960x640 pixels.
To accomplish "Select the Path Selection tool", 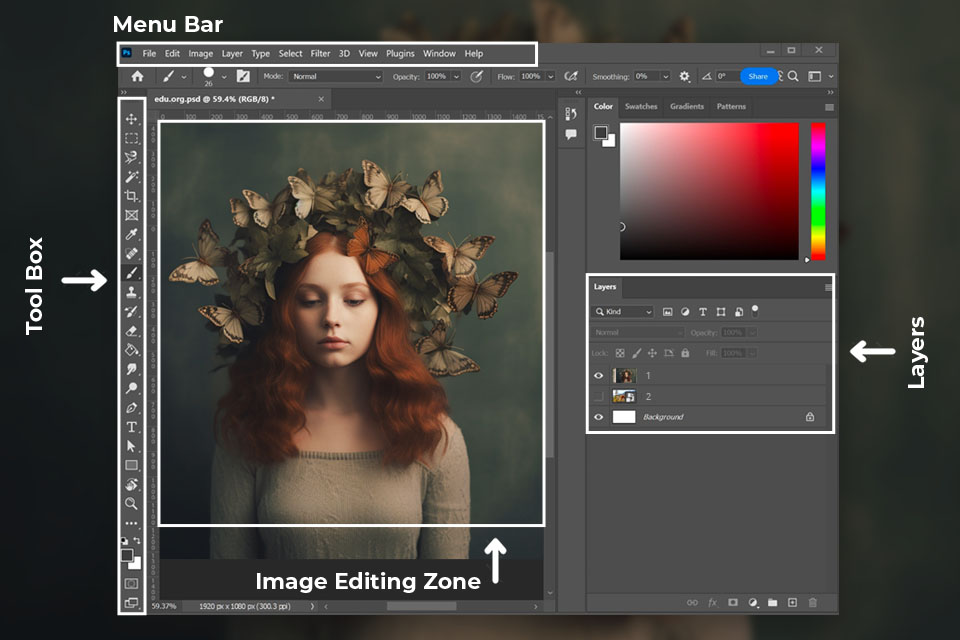I will [x=131, y=446].
